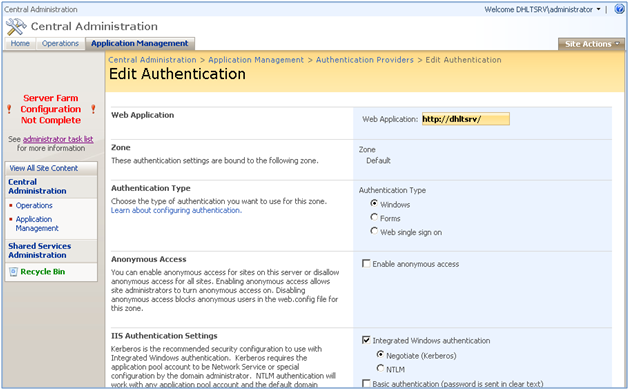Screen dimensions: 630x390
Task: Choose Negotiate (Kerberos) radio option
Action: coord(380,355)
